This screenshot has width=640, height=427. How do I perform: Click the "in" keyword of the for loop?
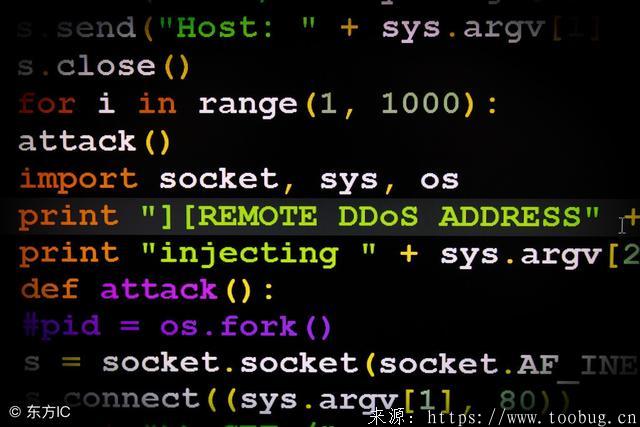coord(157,103)
